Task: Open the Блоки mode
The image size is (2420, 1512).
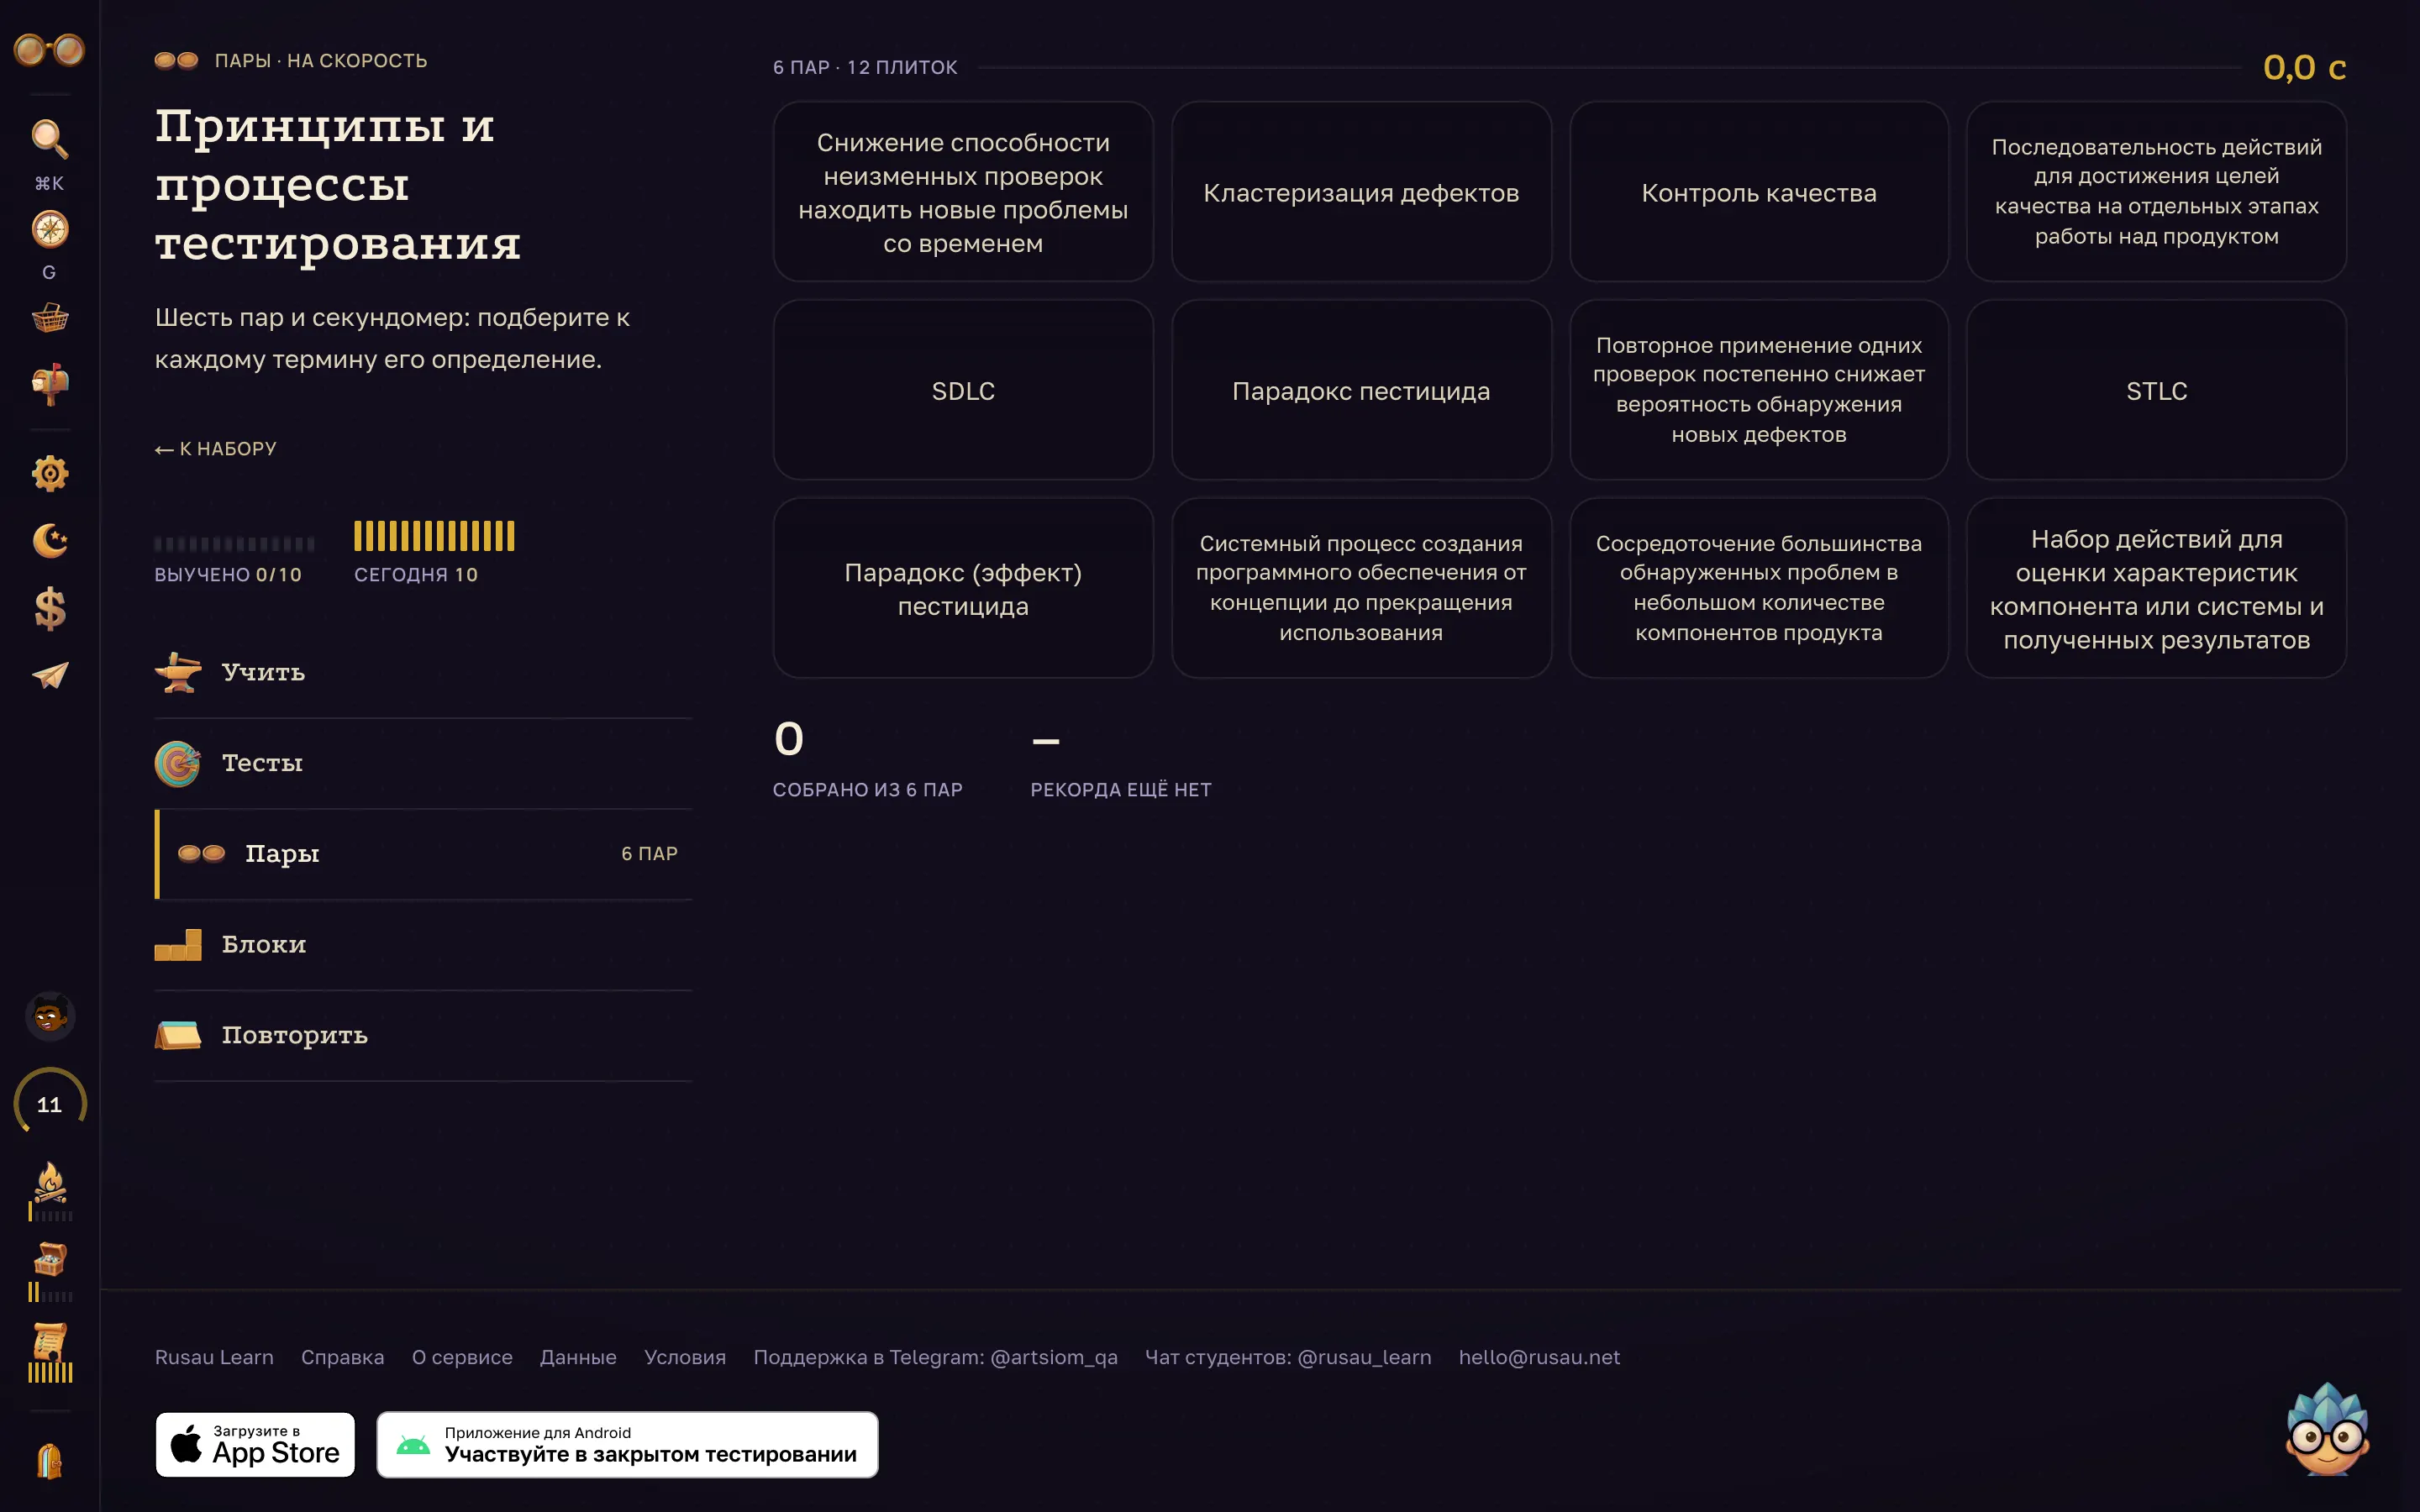Action: (x=423, y=945)
